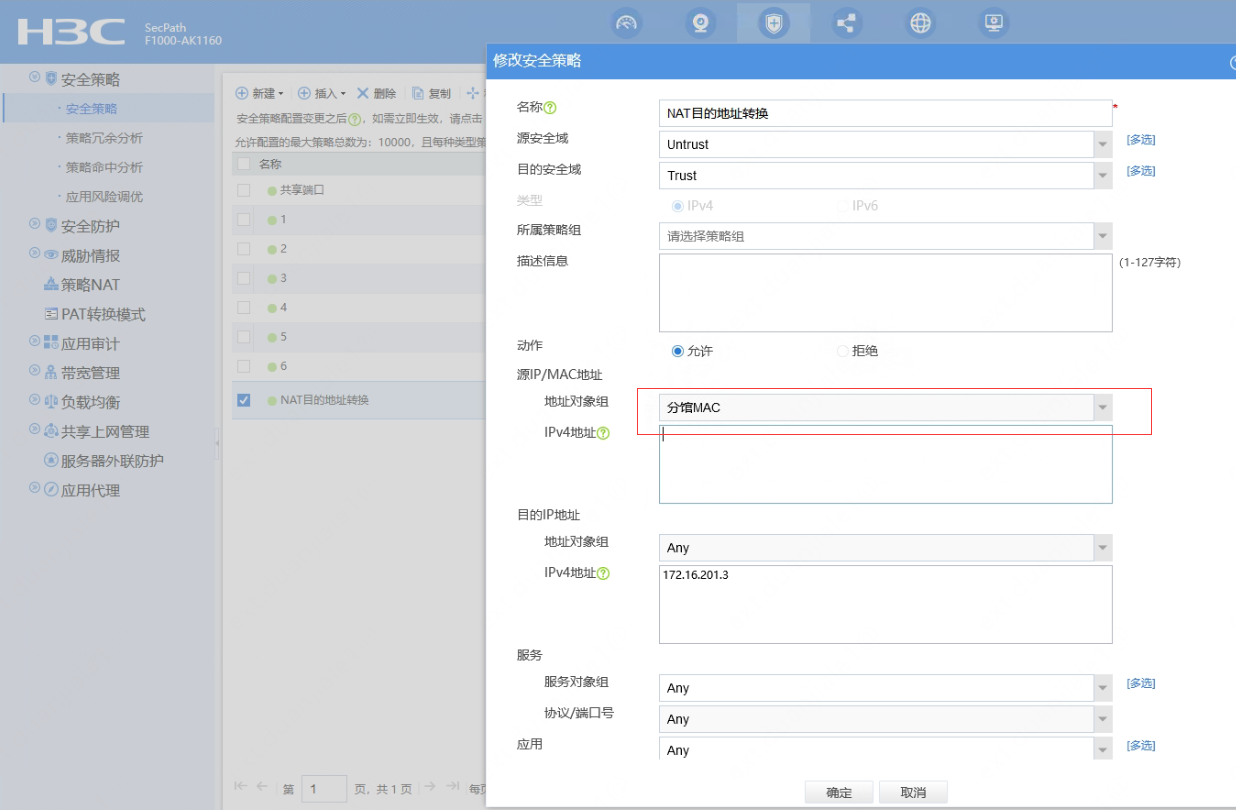Click the 服务器外联防护 sidebar icon
Screen dimensions: 1236x810
(x=51, y=461)
